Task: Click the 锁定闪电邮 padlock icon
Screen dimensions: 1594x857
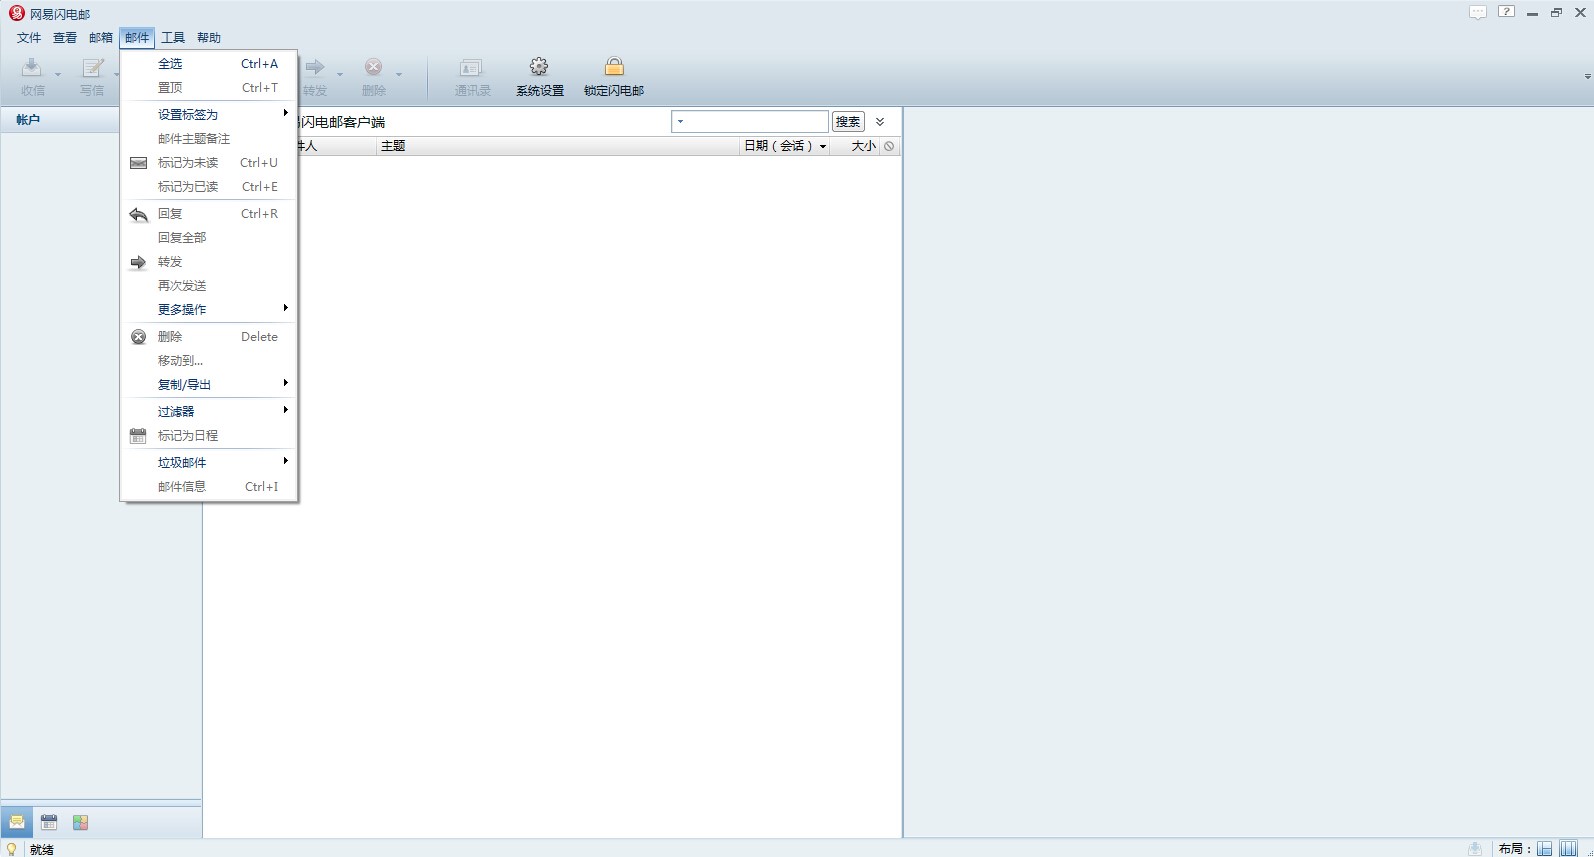Action: 614,67
